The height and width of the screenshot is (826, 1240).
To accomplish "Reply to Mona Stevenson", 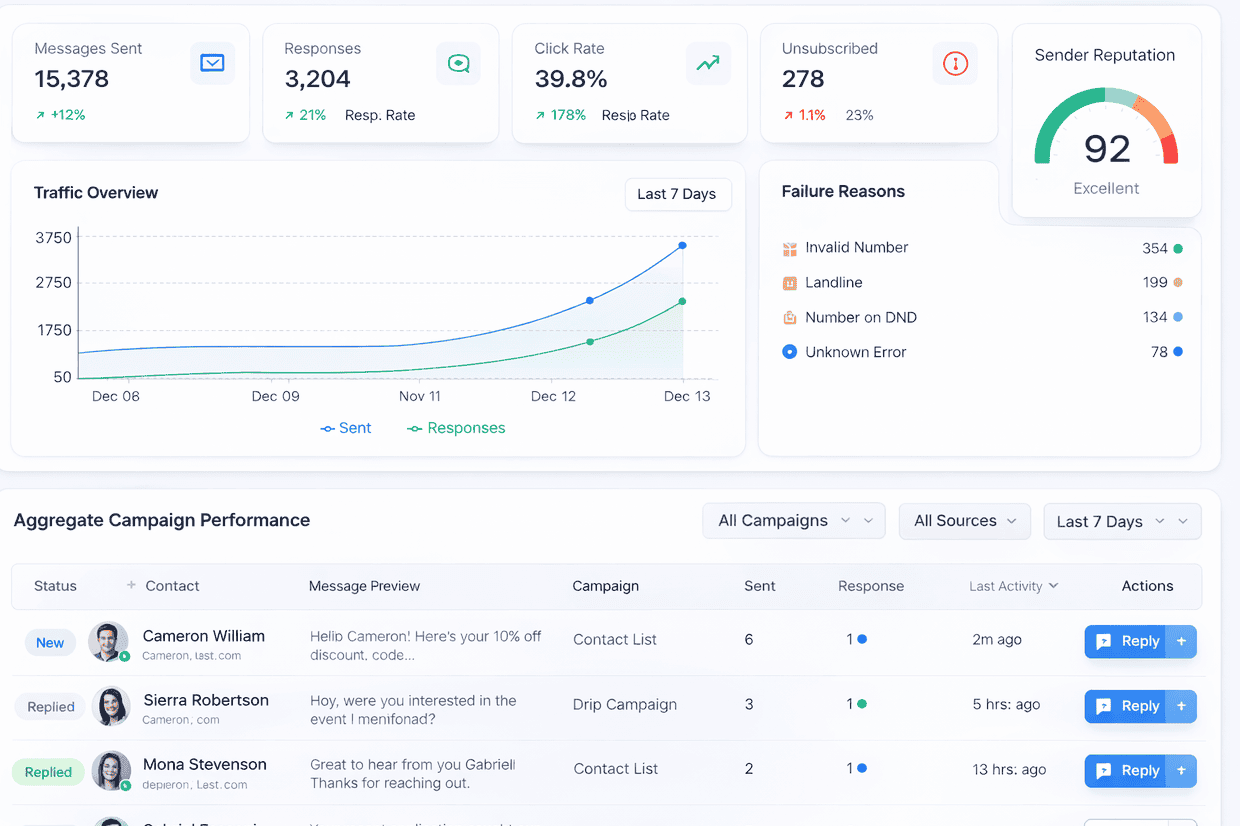I will [x=1126, y=771].
